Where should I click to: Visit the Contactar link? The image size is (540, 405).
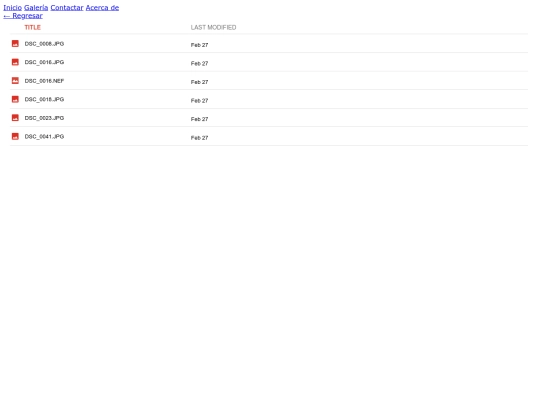pos(67,8)
